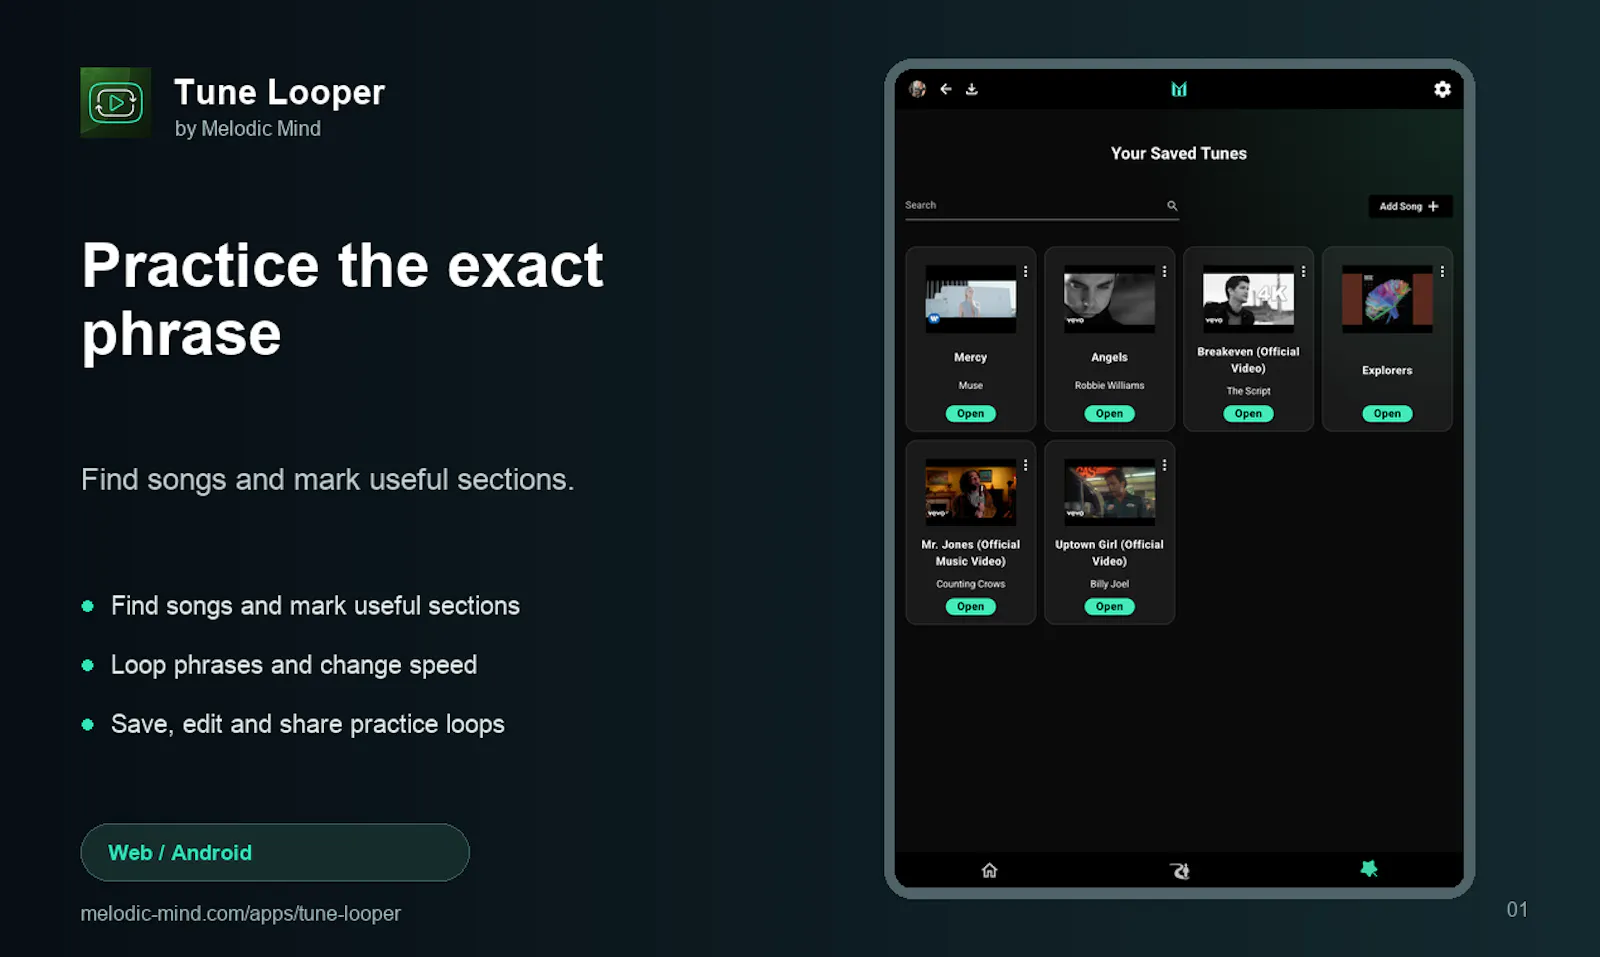This screenshot has width=1600, height=957.
Task: Click the Uptown Girl video thumbnail
Action: click(x=1109, y=492)
